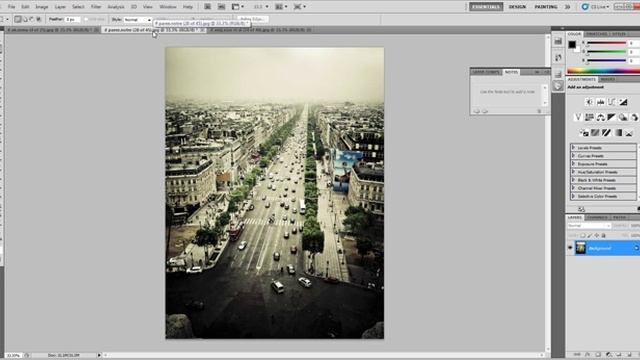
Task: Switch to the Channels tab
Action: (x=597, y=218)
